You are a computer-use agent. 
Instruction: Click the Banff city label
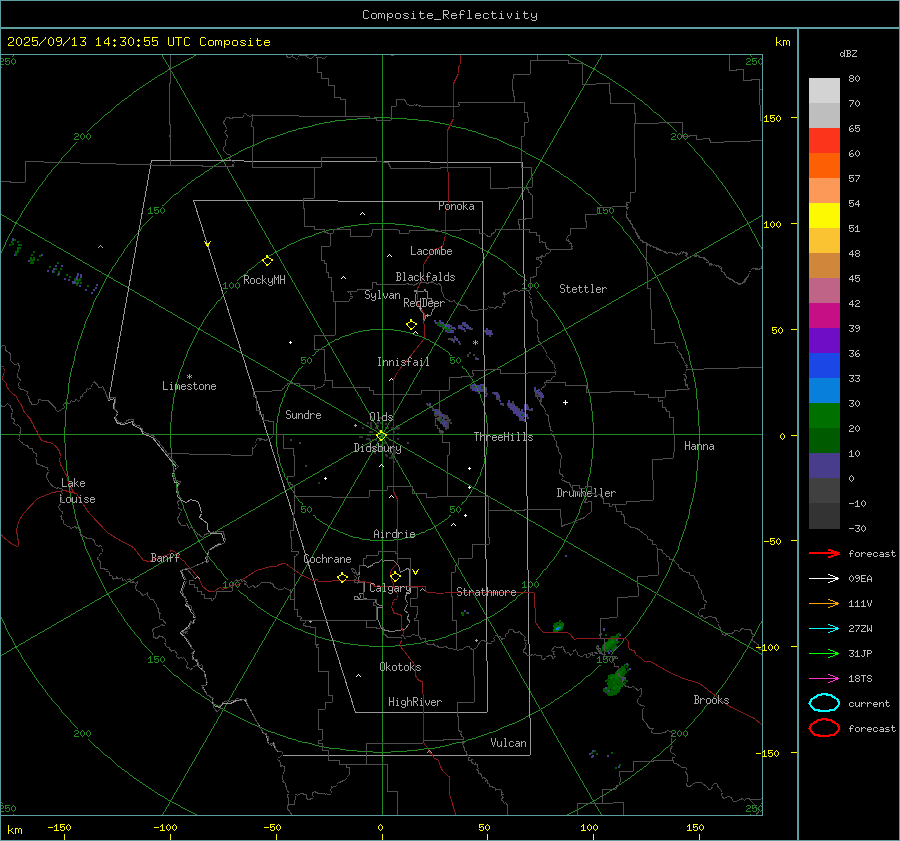coord(165,557)
